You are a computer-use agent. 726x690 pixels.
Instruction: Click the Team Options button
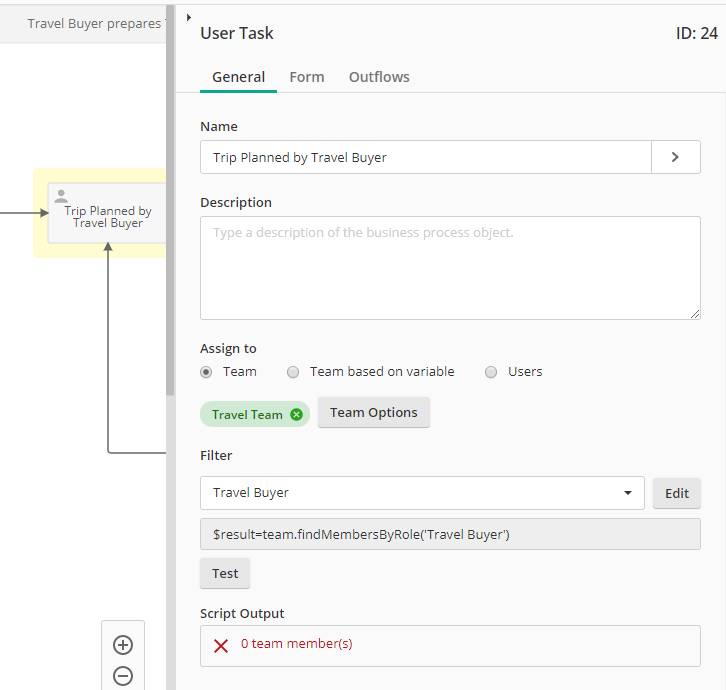coord(373,413)
